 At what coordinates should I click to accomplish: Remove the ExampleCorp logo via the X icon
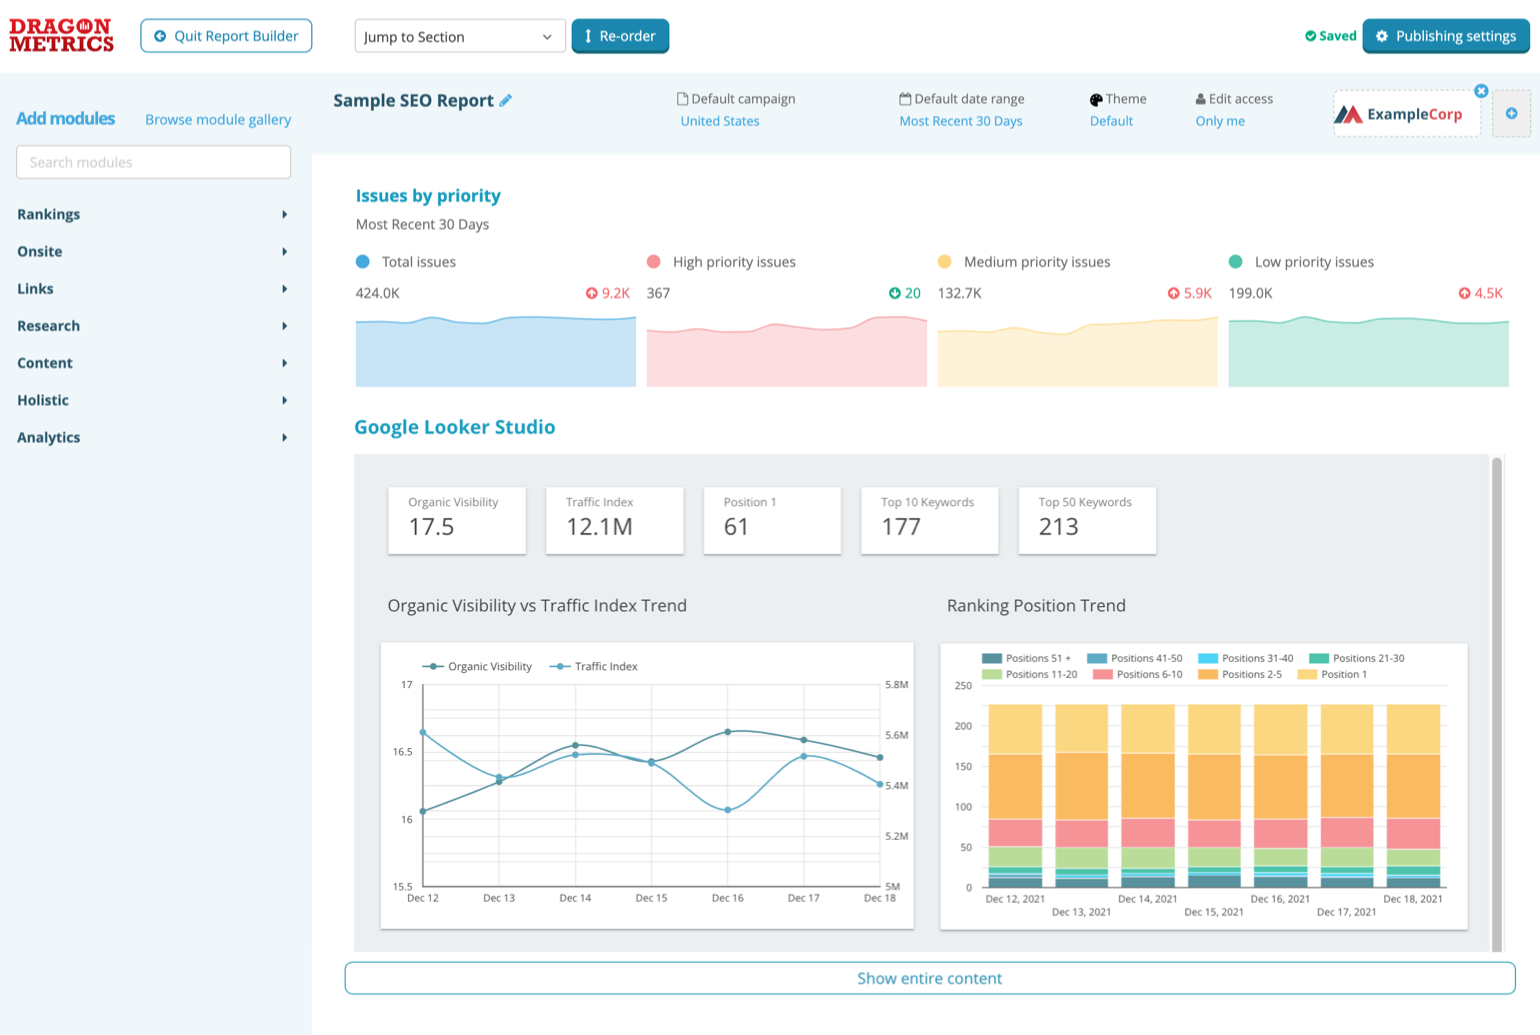[1481, 90]
